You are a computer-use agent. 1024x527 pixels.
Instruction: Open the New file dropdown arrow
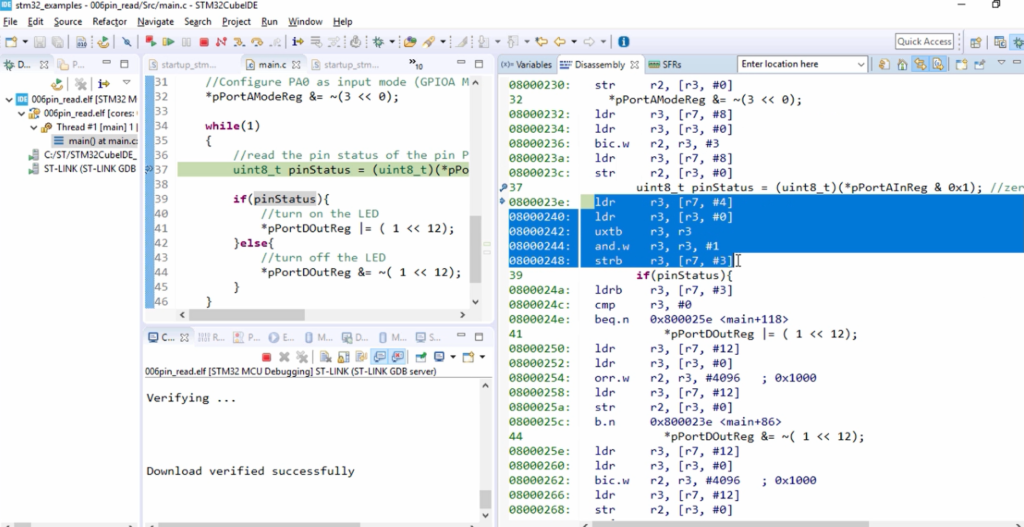(x=25, y=42)
